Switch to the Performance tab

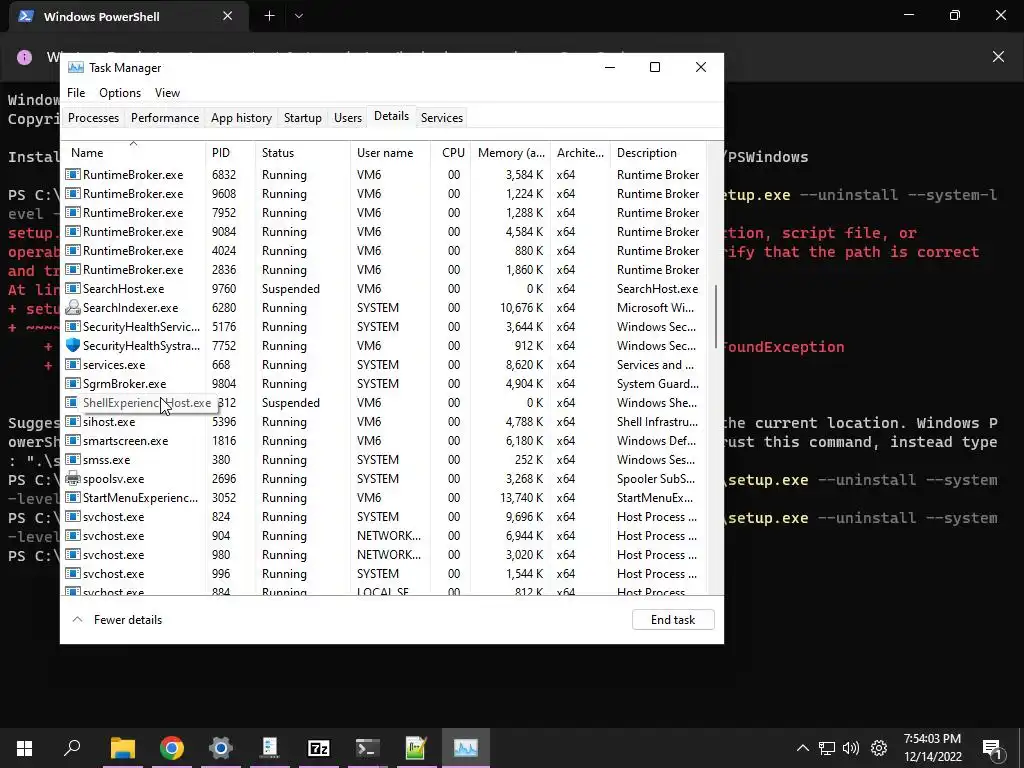165,118
